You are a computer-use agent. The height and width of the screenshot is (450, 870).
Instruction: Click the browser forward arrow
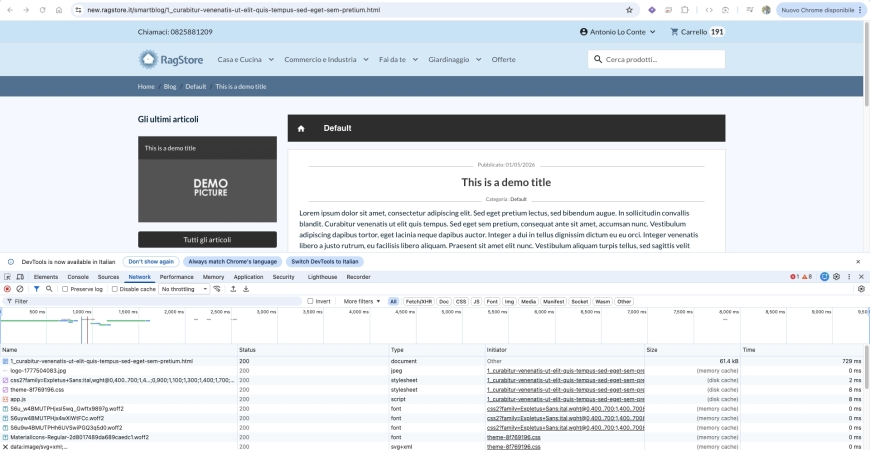(26, 10)
